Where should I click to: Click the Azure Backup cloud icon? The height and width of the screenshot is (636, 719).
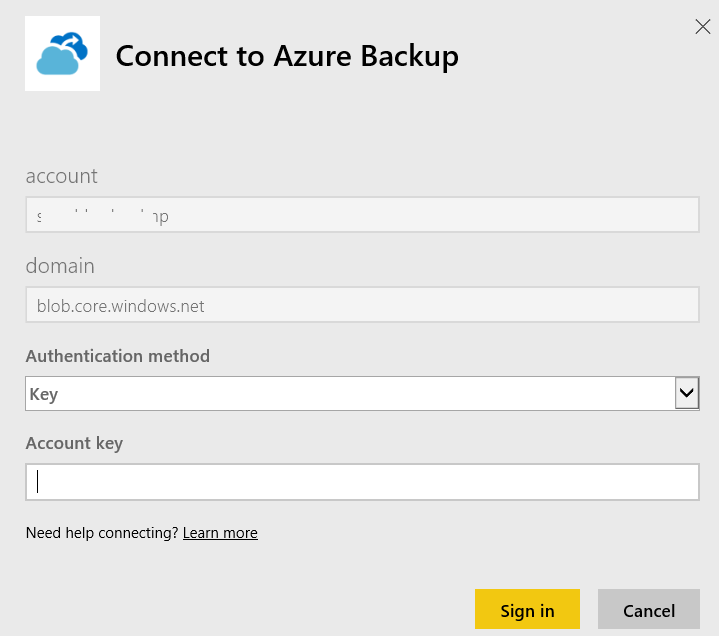coord(62,54)
